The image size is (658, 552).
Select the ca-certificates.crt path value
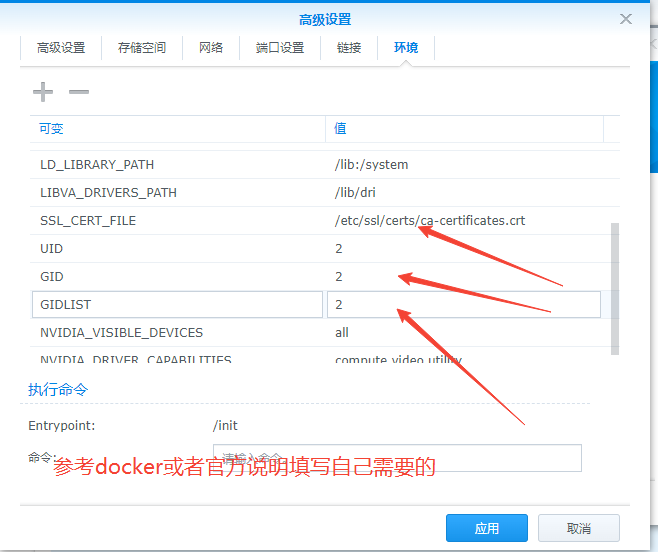(430, 221)
